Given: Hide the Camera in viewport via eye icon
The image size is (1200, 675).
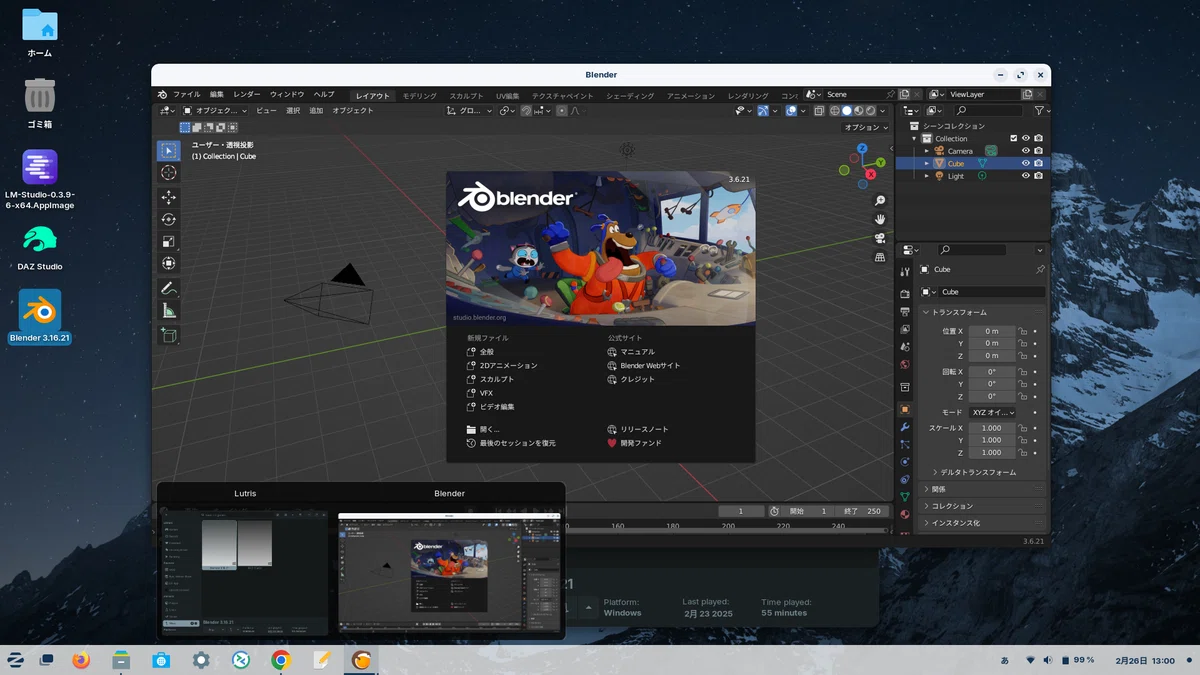Looking at the screenshot, I should click(1025, 151).
